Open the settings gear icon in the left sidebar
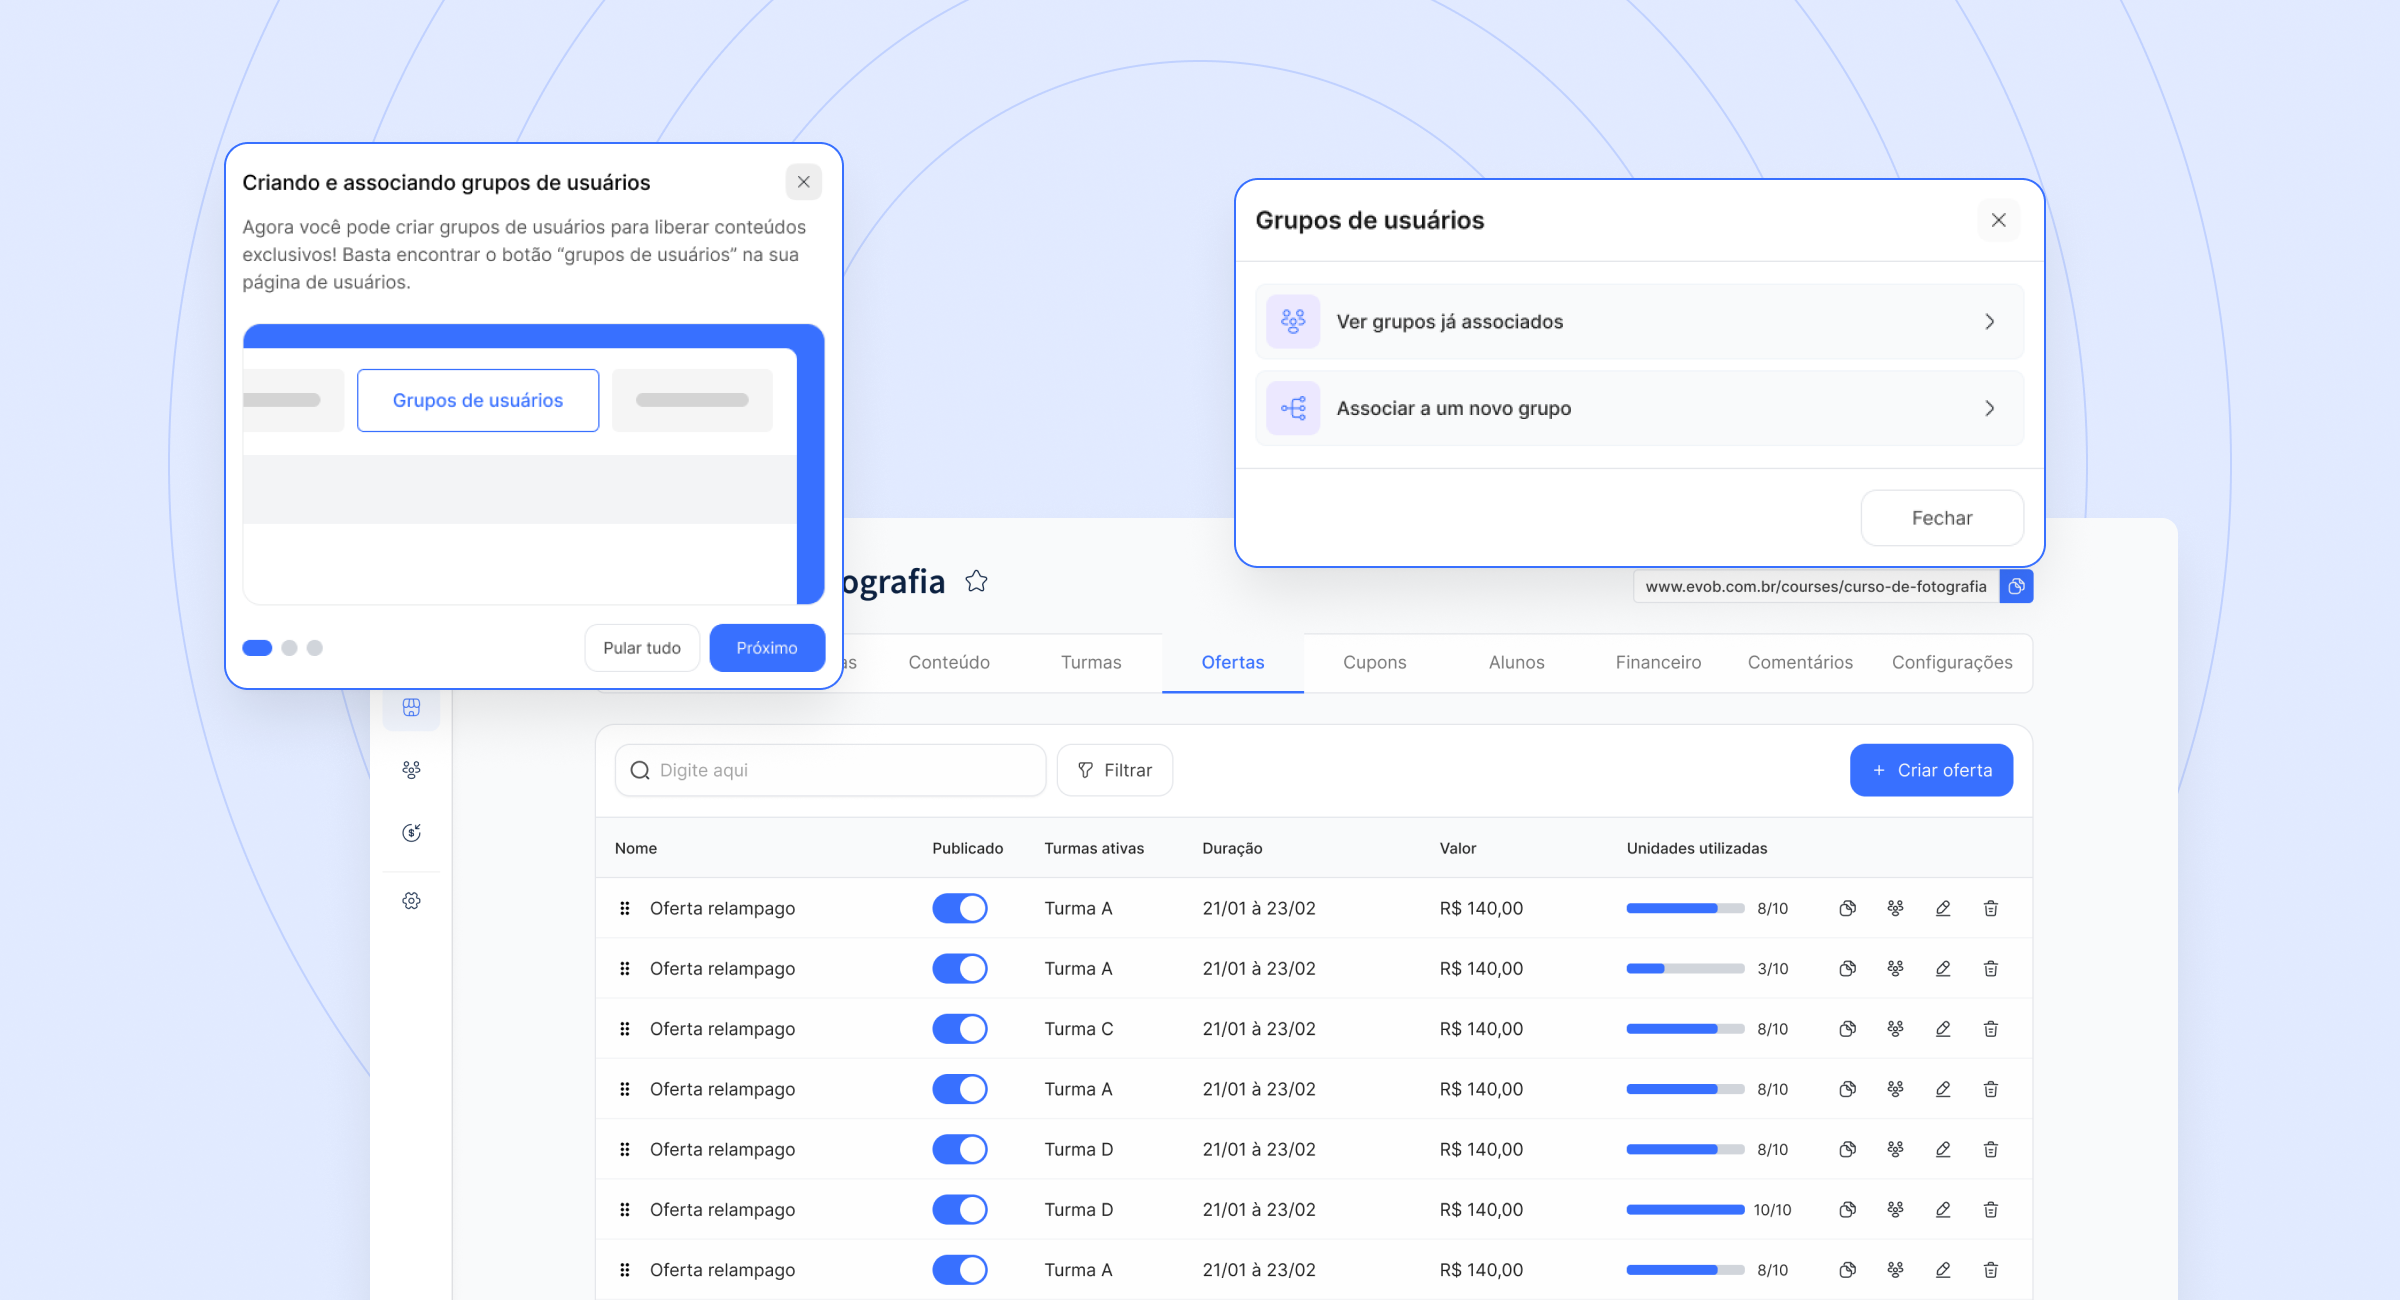Screen dimensions: 2400x1300 tap(411, 901)
